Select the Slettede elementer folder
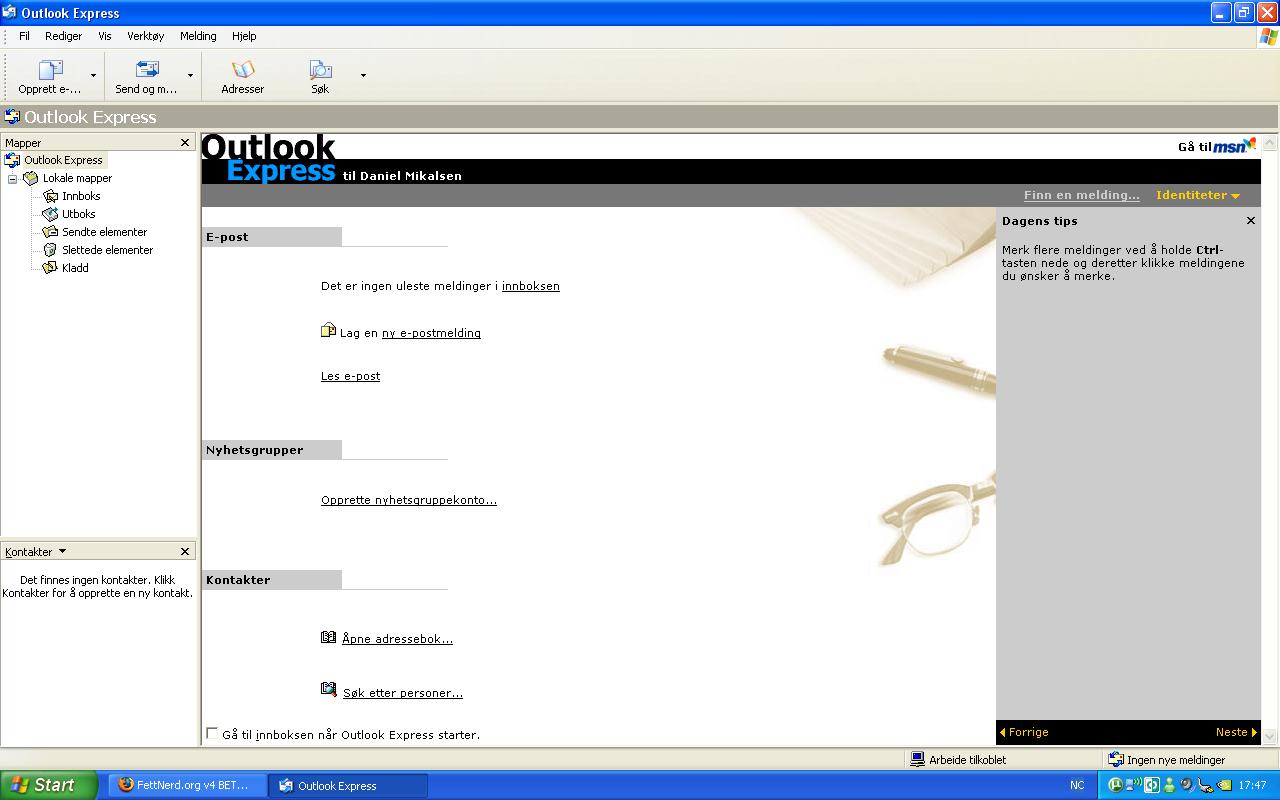 coord(107,250)
